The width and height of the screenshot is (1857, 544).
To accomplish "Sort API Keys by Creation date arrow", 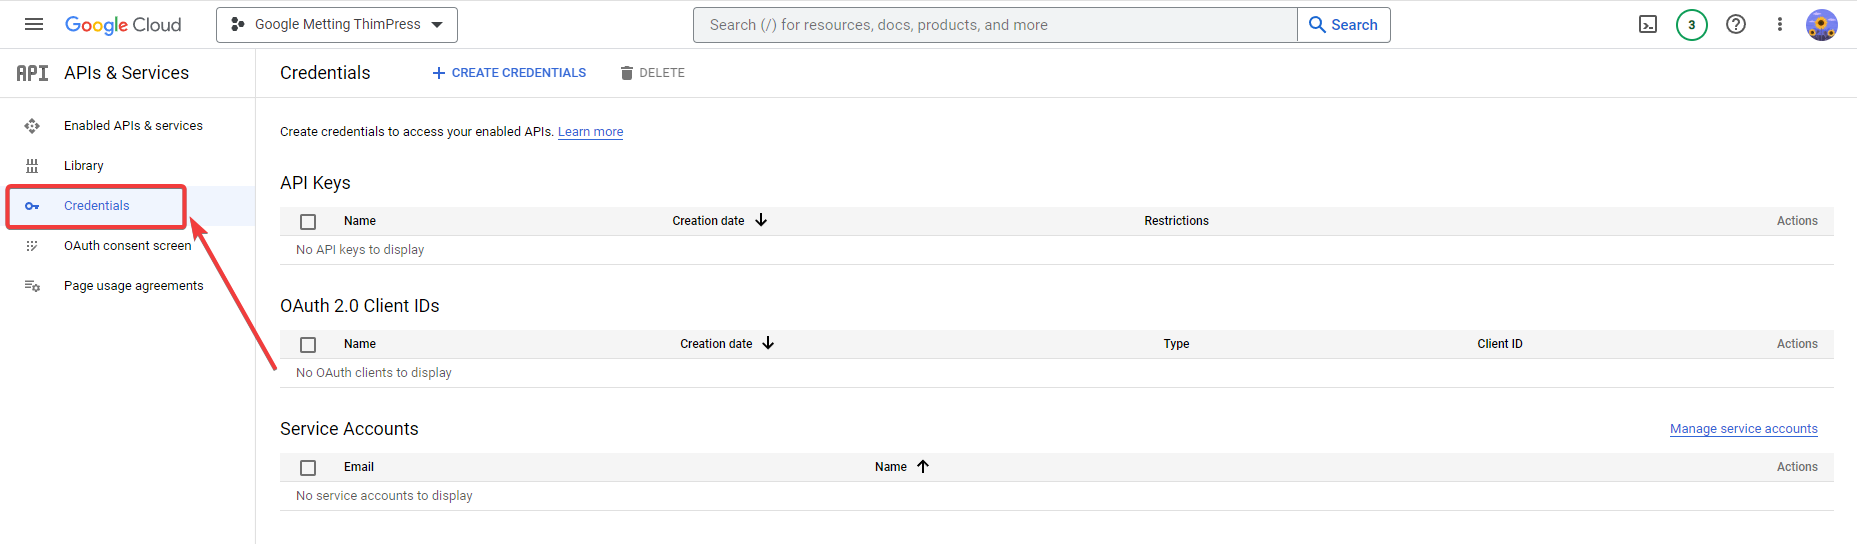I will (x=761, y=220).
